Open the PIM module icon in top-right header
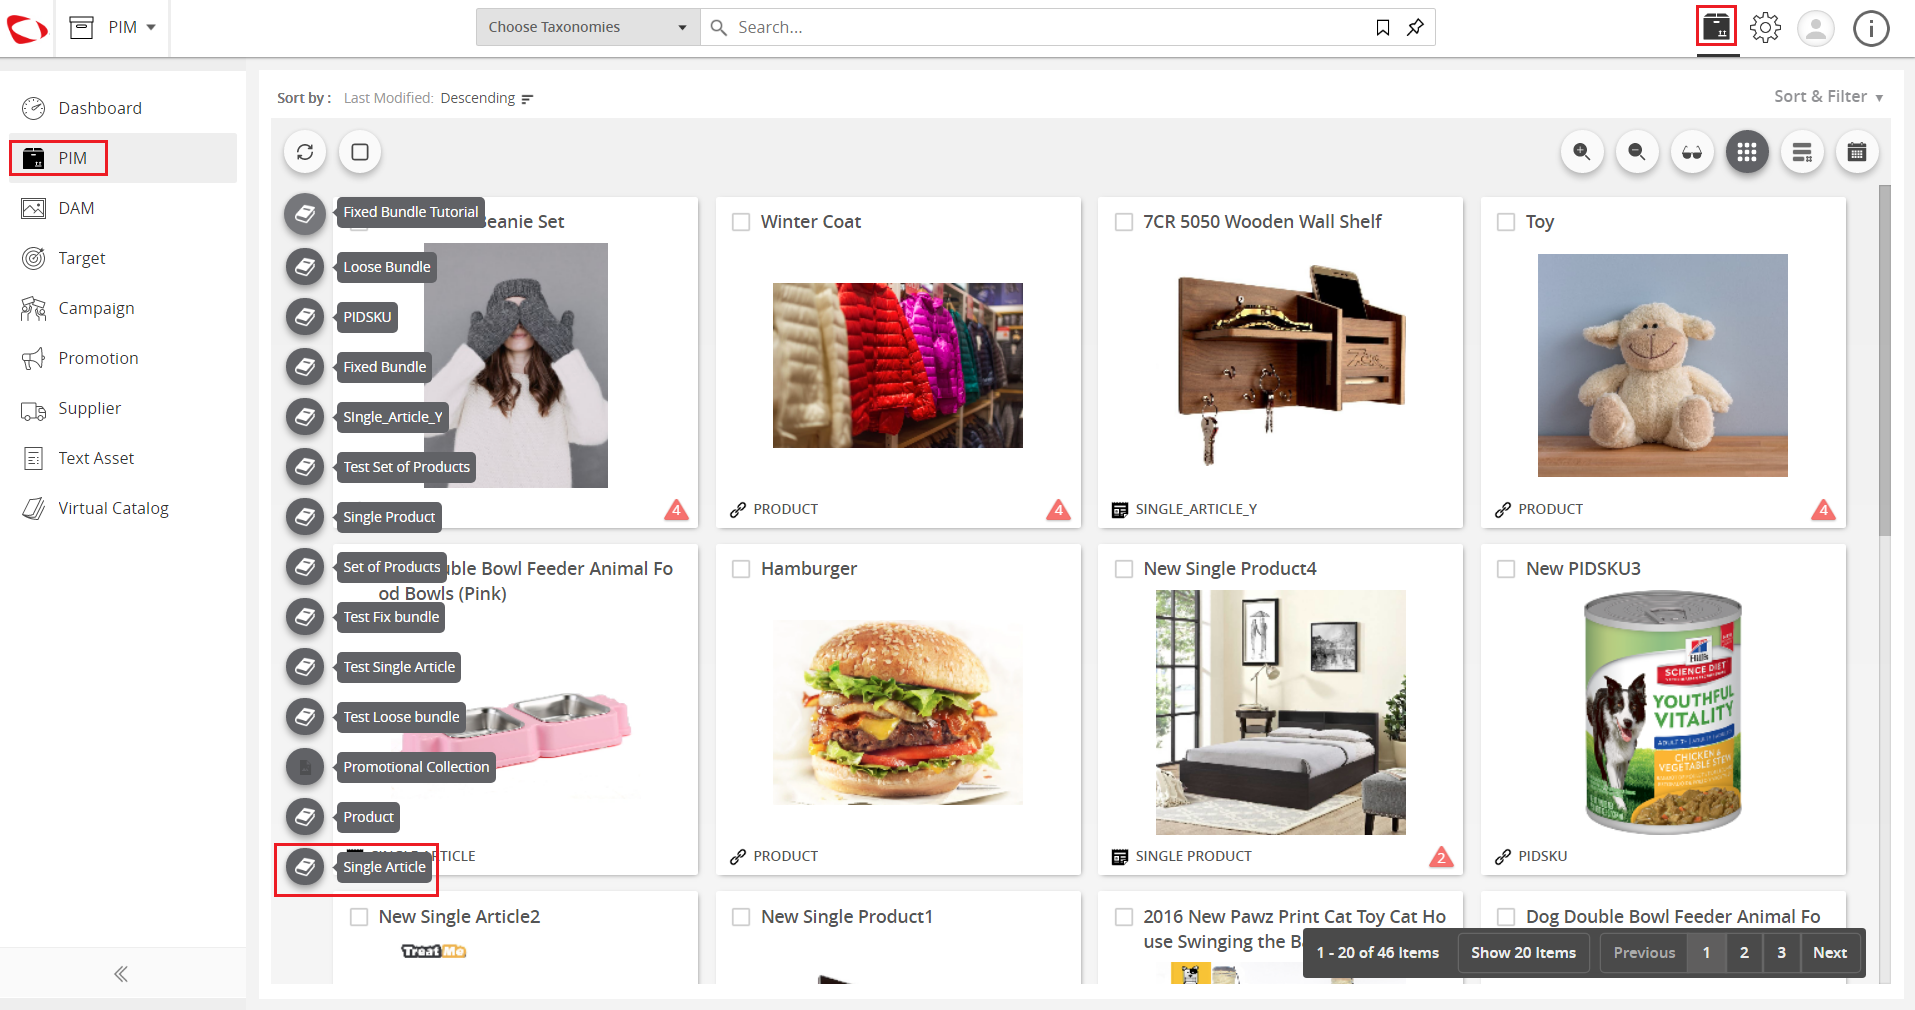1915x1010 pixels. click(x=1717, y=26)
